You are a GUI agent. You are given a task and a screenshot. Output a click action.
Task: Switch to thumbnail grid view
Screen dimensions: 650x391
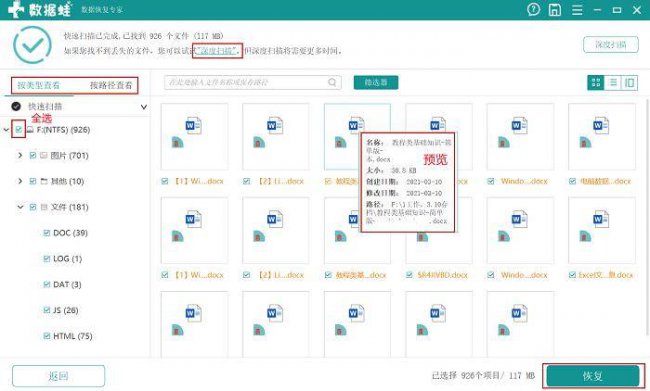(596, 83)
